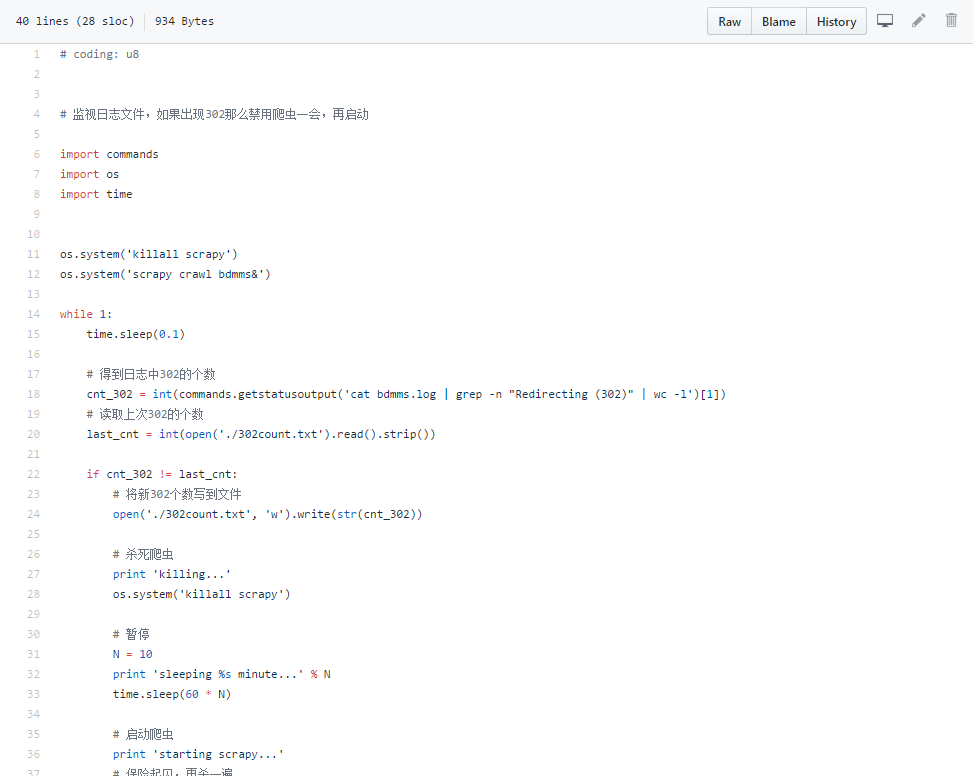Click print 'sleeping %s minute...' line
This screenshot has width=973, height=776.
[x=222, y=674]
